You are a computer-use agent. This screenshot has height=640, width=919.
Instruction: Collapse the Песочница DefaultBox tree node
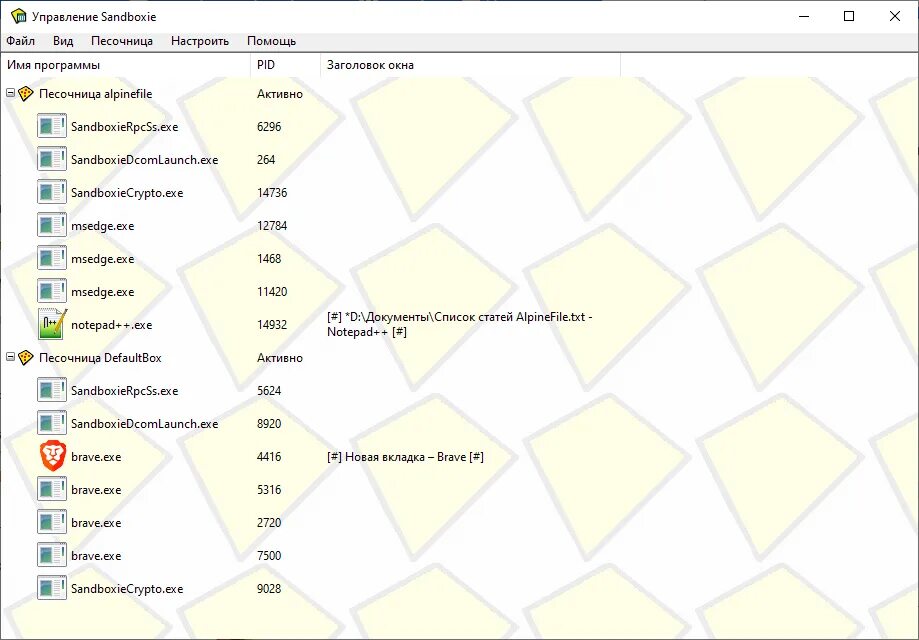coord(10,356)
